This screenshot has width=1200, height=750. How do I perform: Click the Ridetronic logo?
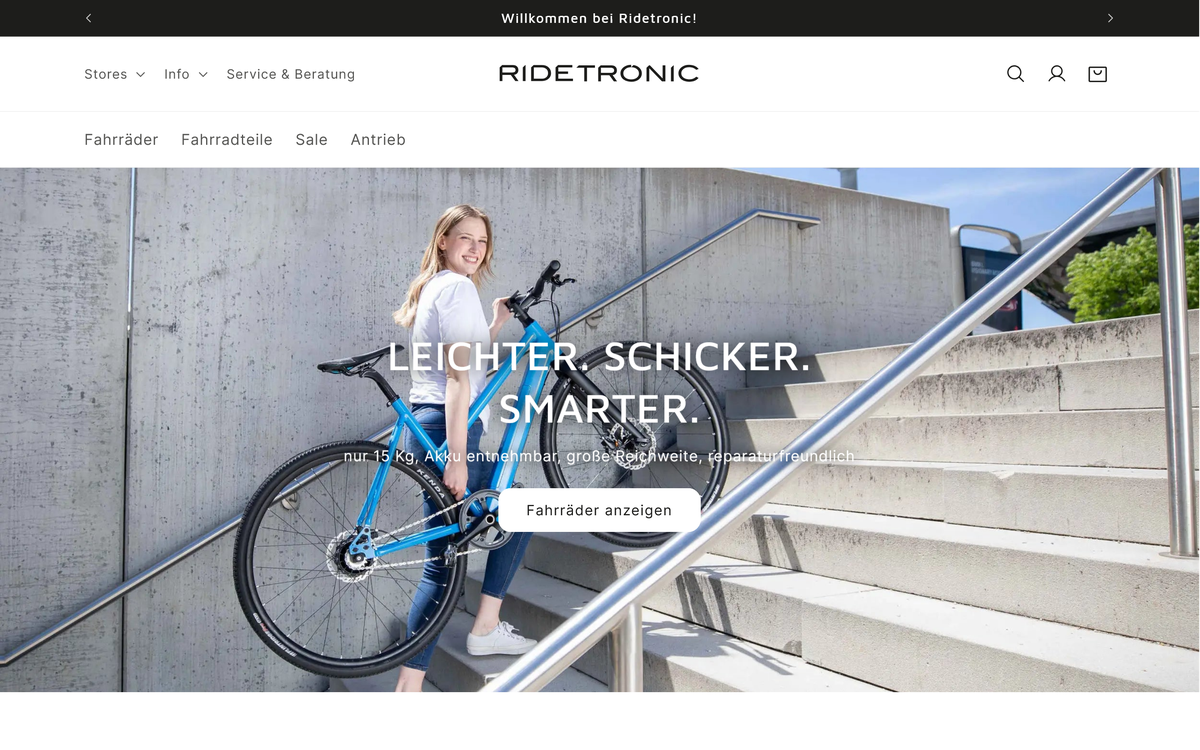[599, 73]
